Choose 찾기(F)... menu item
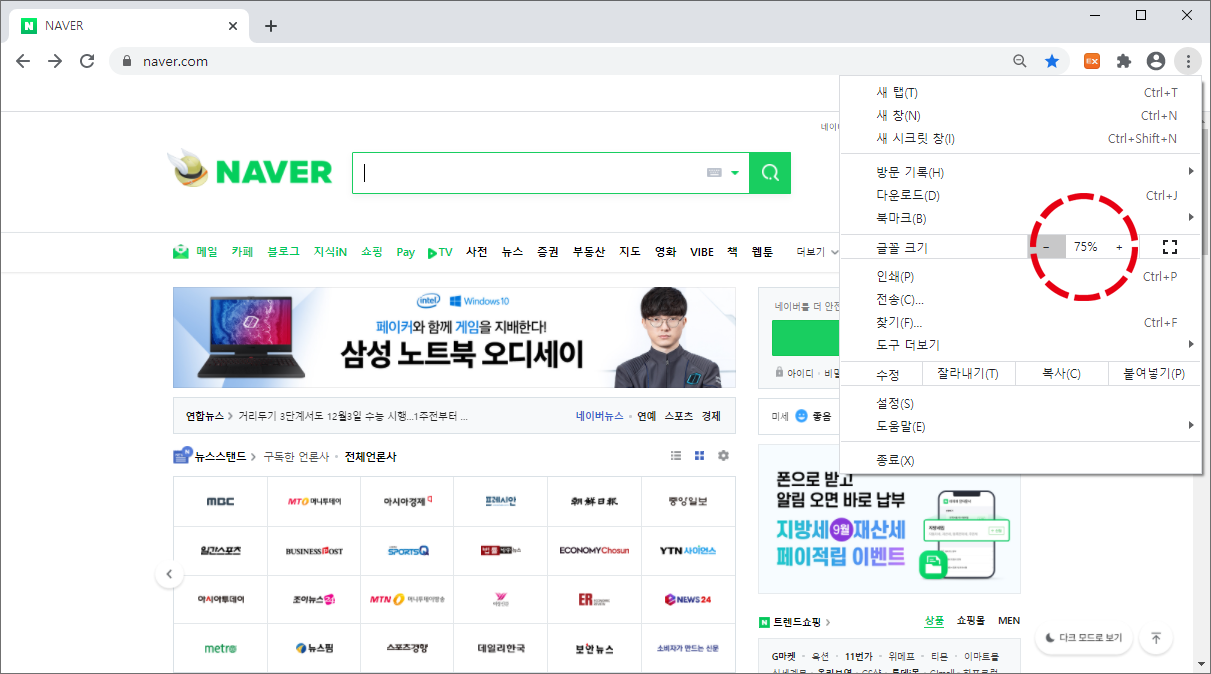The height and width of the screenshot is (674, 1211). pyautogui.click(x=1020, y=322)
